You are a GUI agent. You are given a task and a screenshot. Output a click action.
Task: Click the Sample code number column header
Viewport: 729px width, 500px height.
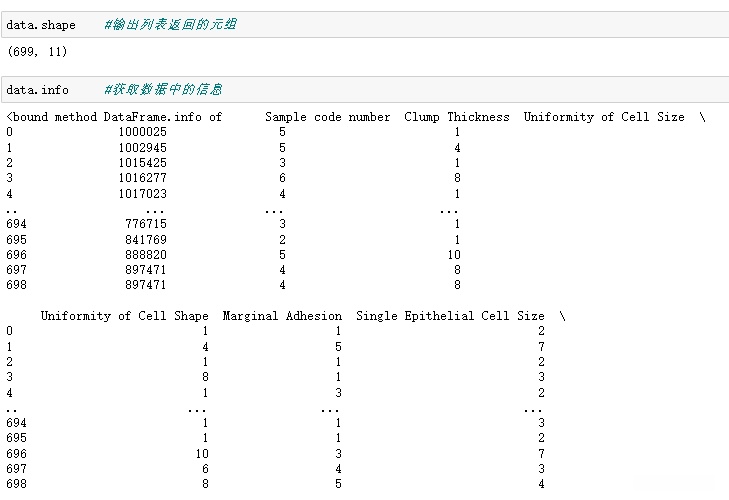point(327,117)
